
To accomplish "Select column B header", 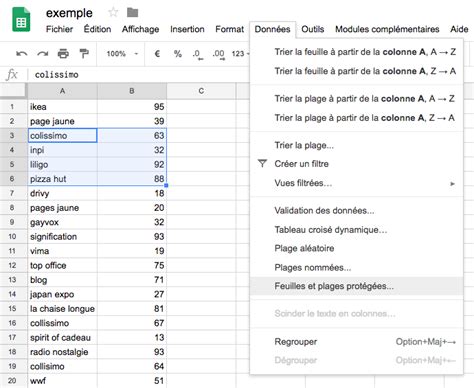I will point(132,91).
